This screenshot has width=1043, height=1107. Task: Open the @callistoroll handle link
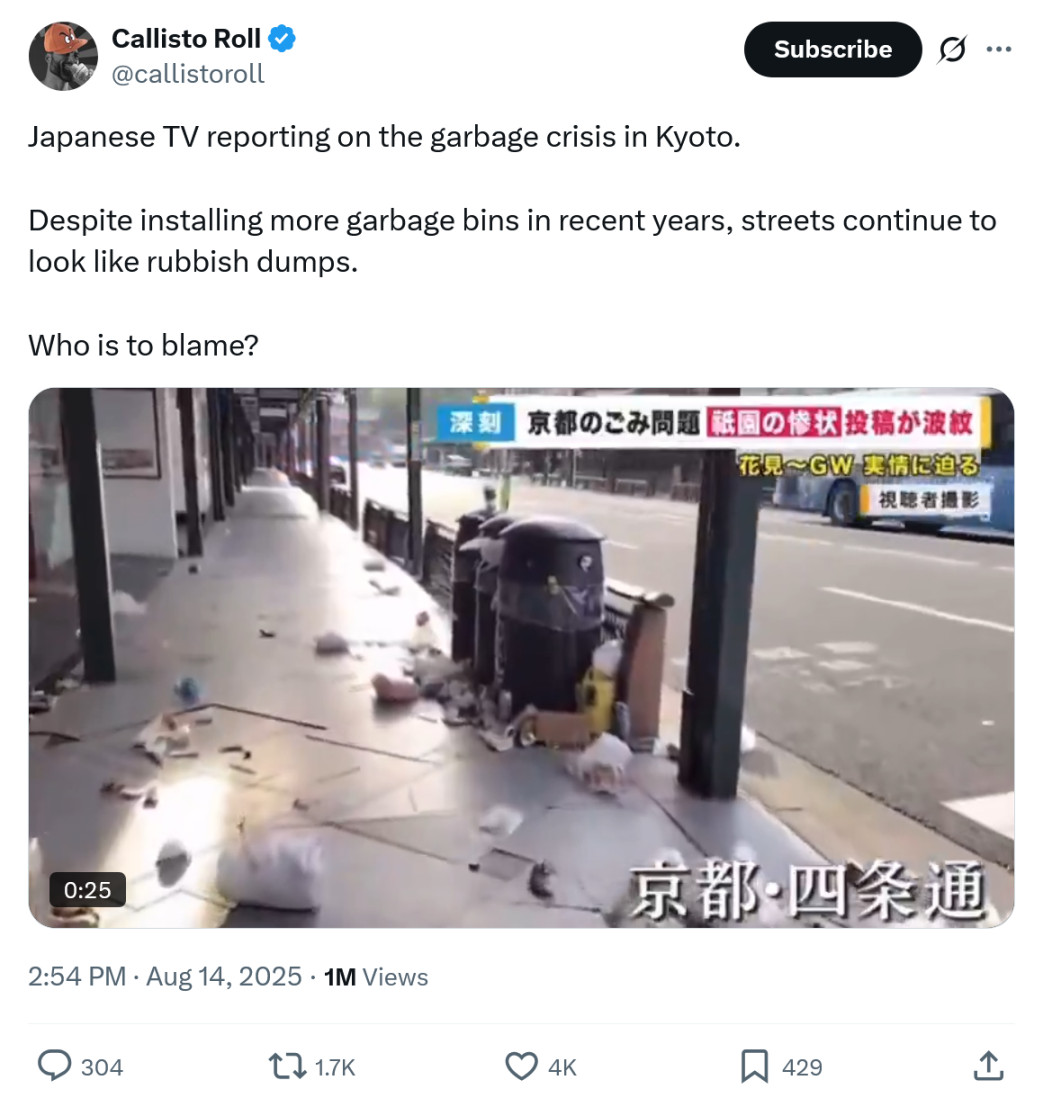(188, 74)
